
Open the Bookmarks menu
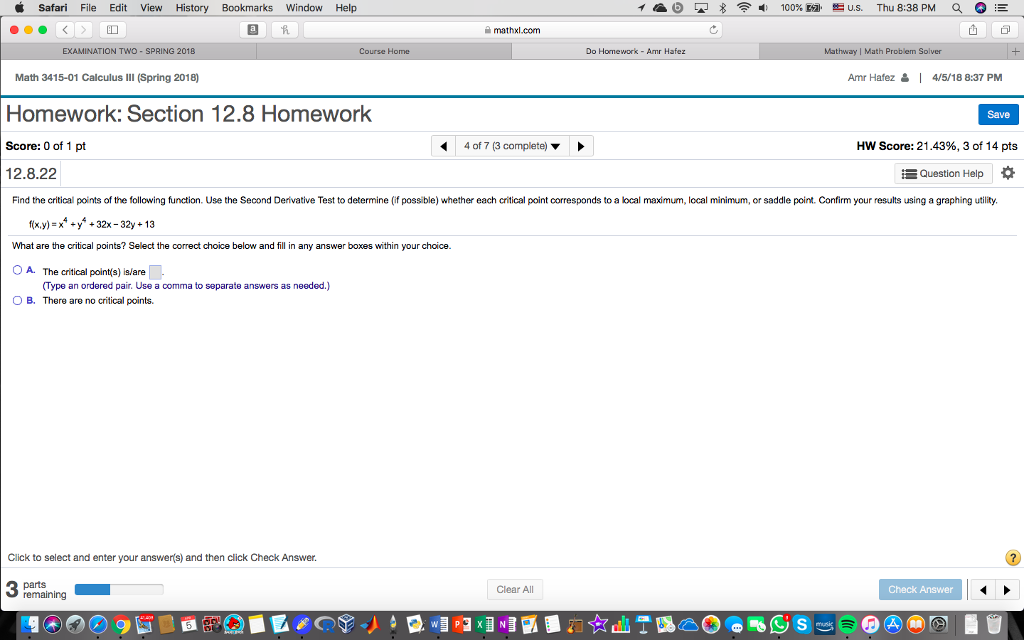(x=246, y=8)
